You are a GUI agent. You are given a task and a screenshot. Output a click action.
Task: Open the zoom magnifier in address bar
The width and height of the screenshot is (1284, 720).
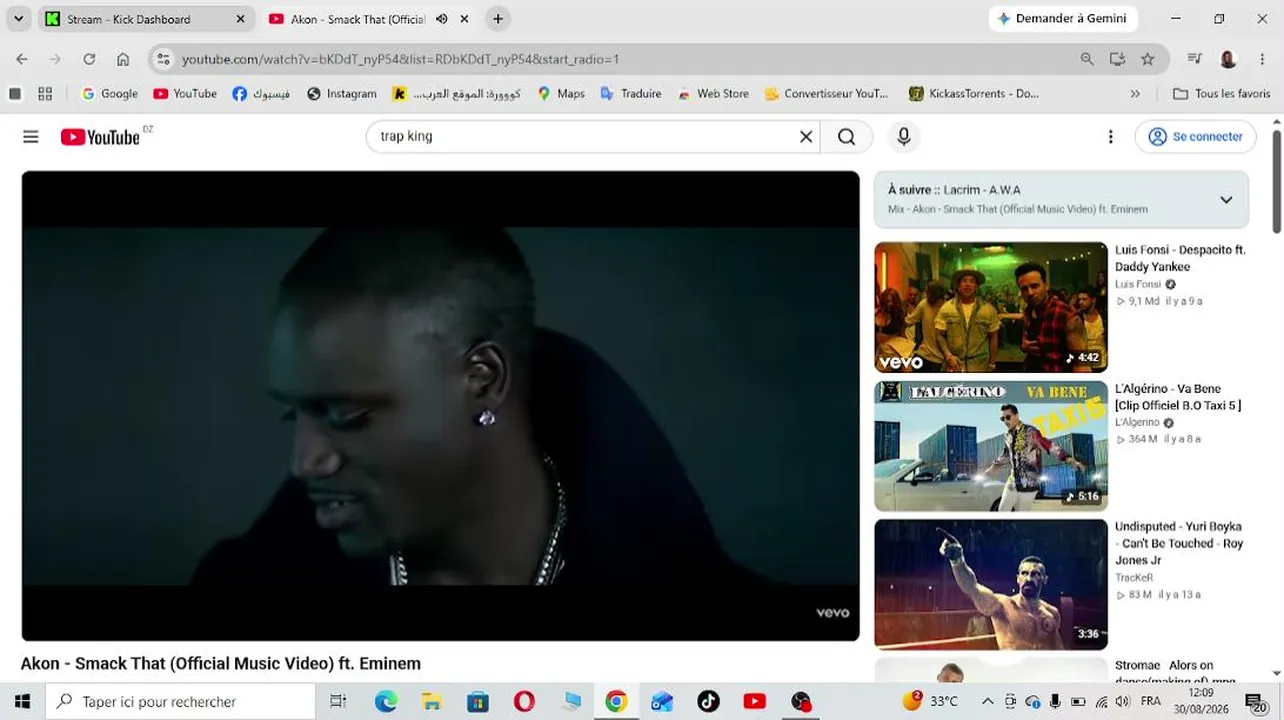click(1087, 59)
